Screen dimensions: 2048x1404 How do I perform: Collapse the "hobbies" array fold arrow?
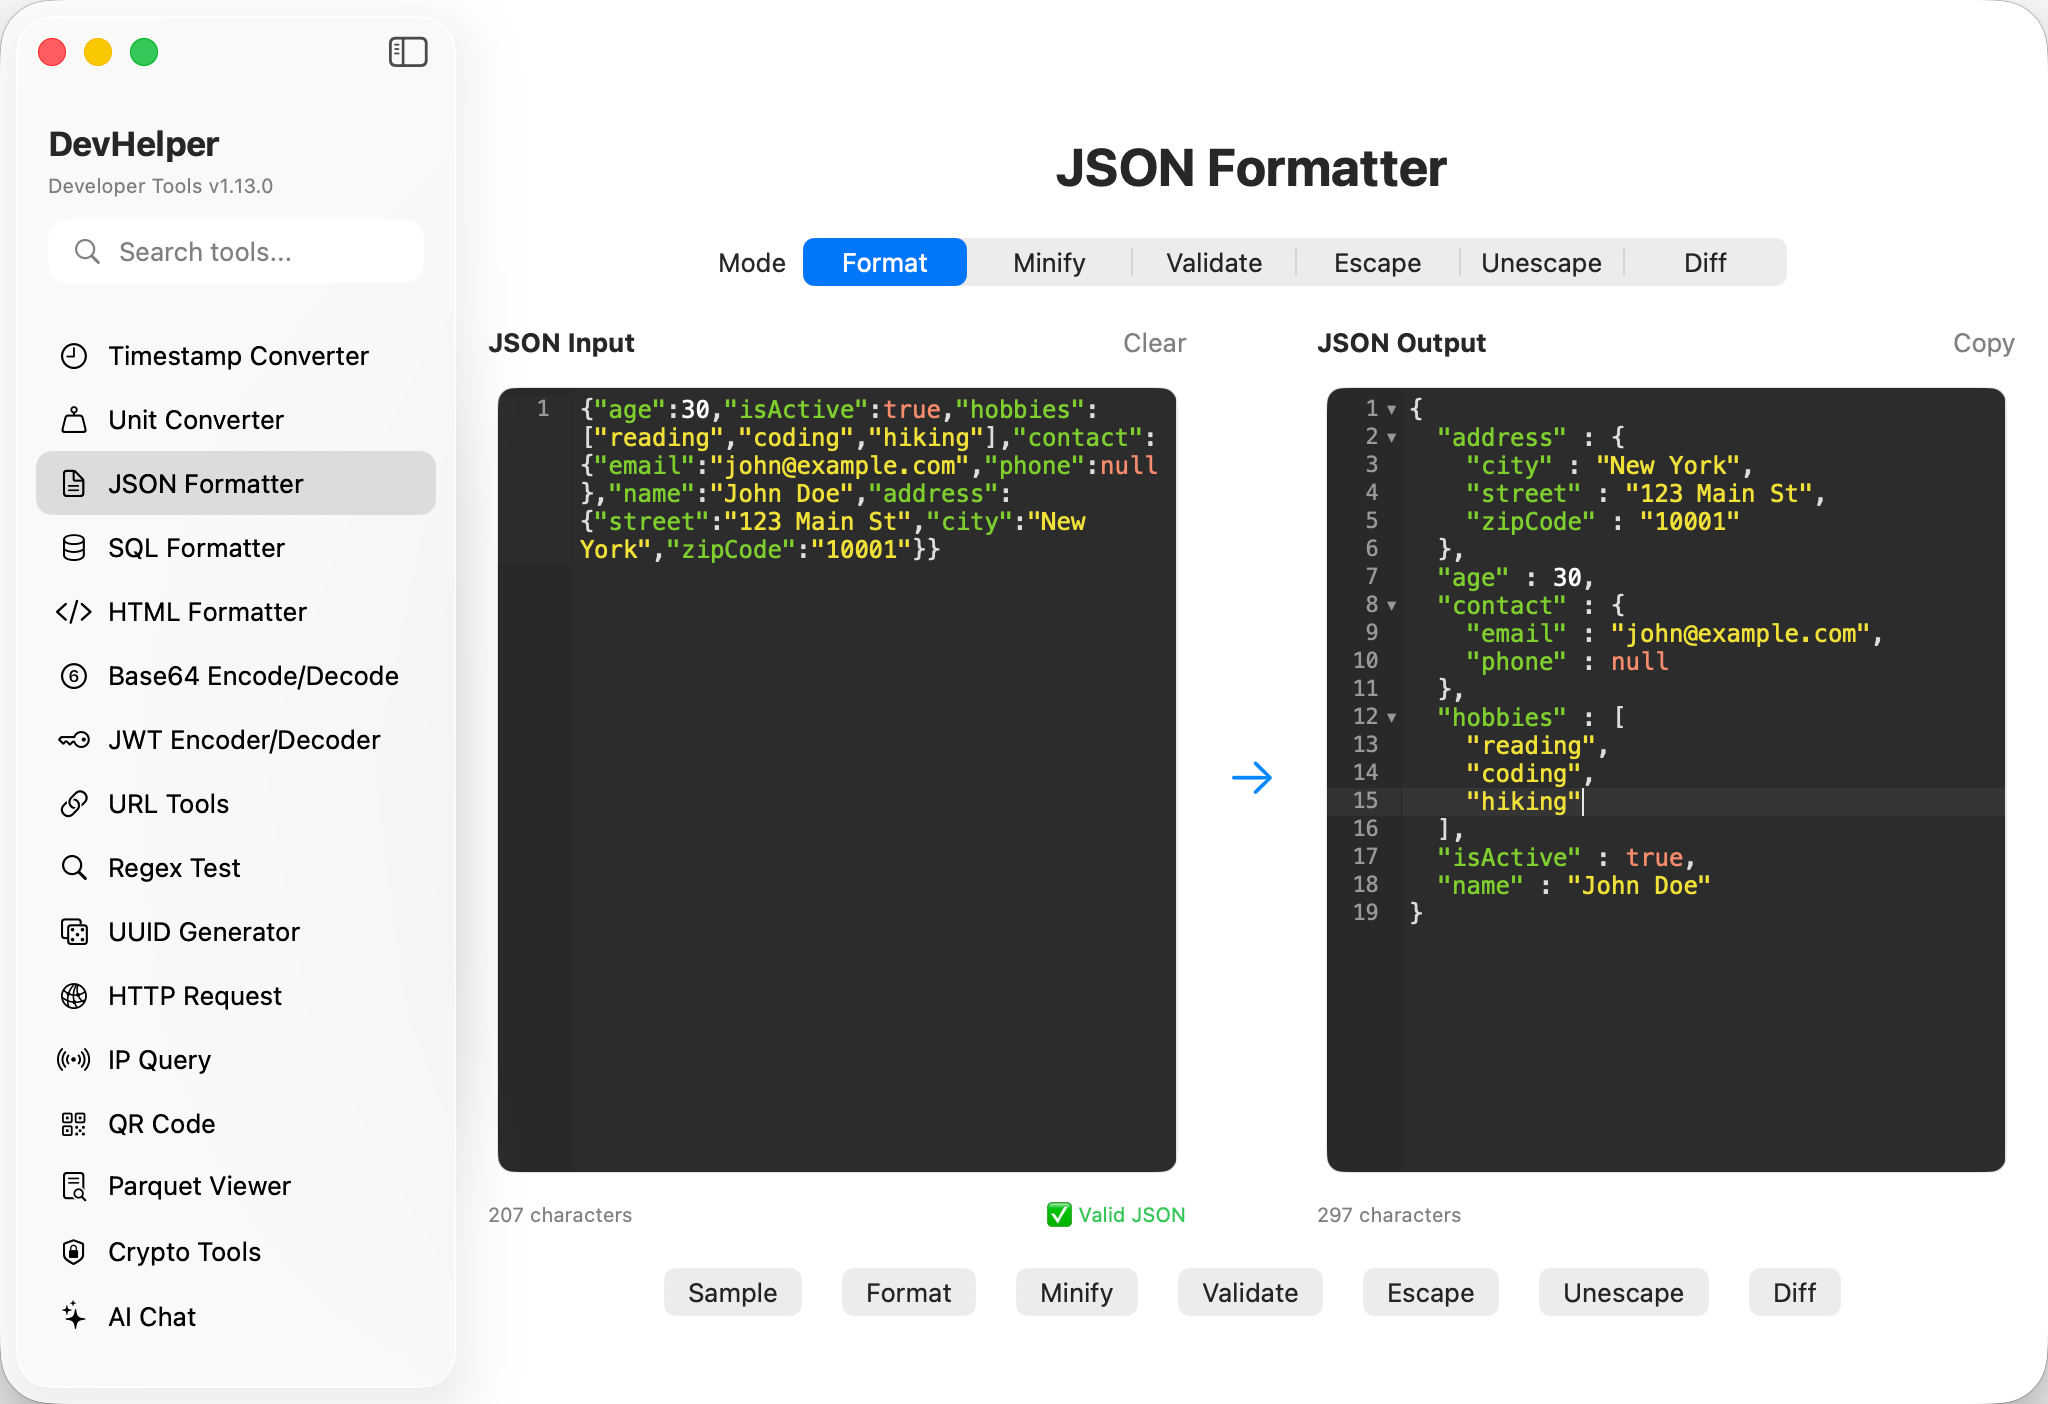click(x=1391, y=717)
